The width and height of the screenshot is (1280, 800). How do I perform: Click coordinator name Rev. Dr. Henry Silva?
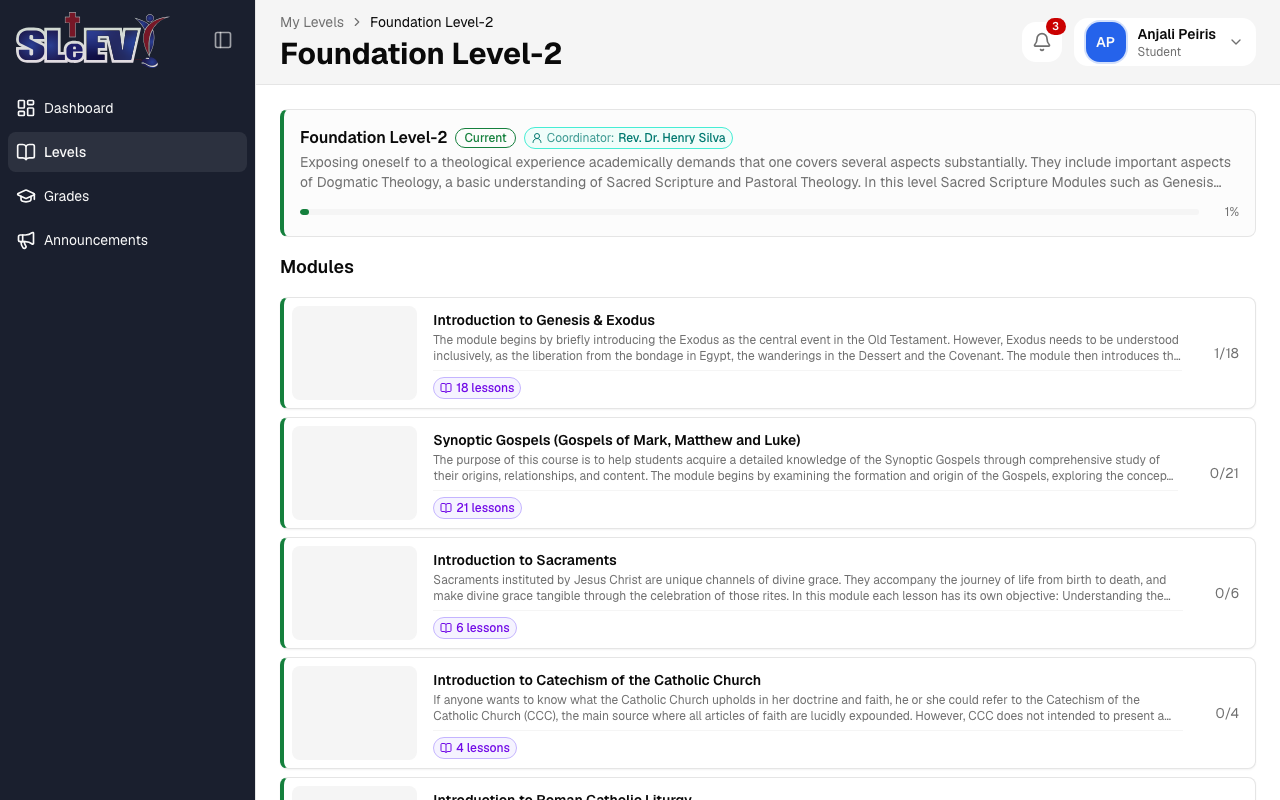672,138
